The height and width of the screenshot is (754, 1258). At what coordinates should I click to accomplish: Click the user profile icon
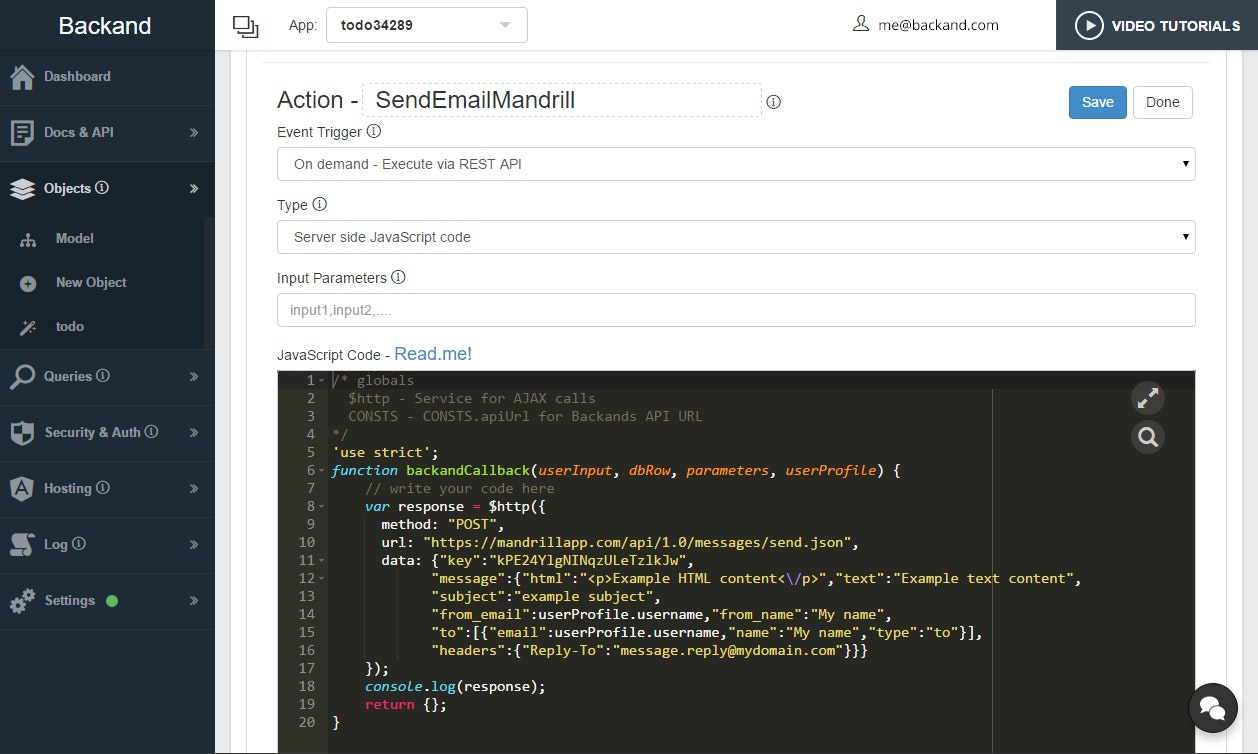pos(861,24)
